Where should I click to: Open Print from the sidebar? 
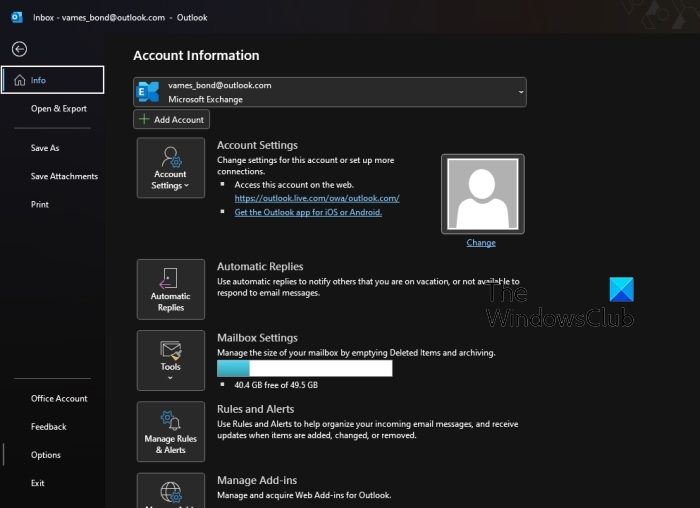tap(39, 204)
